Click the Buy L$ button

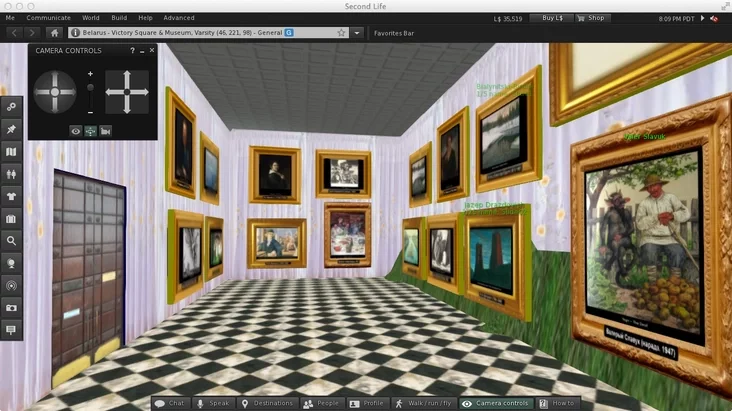[x=552, y=18]
